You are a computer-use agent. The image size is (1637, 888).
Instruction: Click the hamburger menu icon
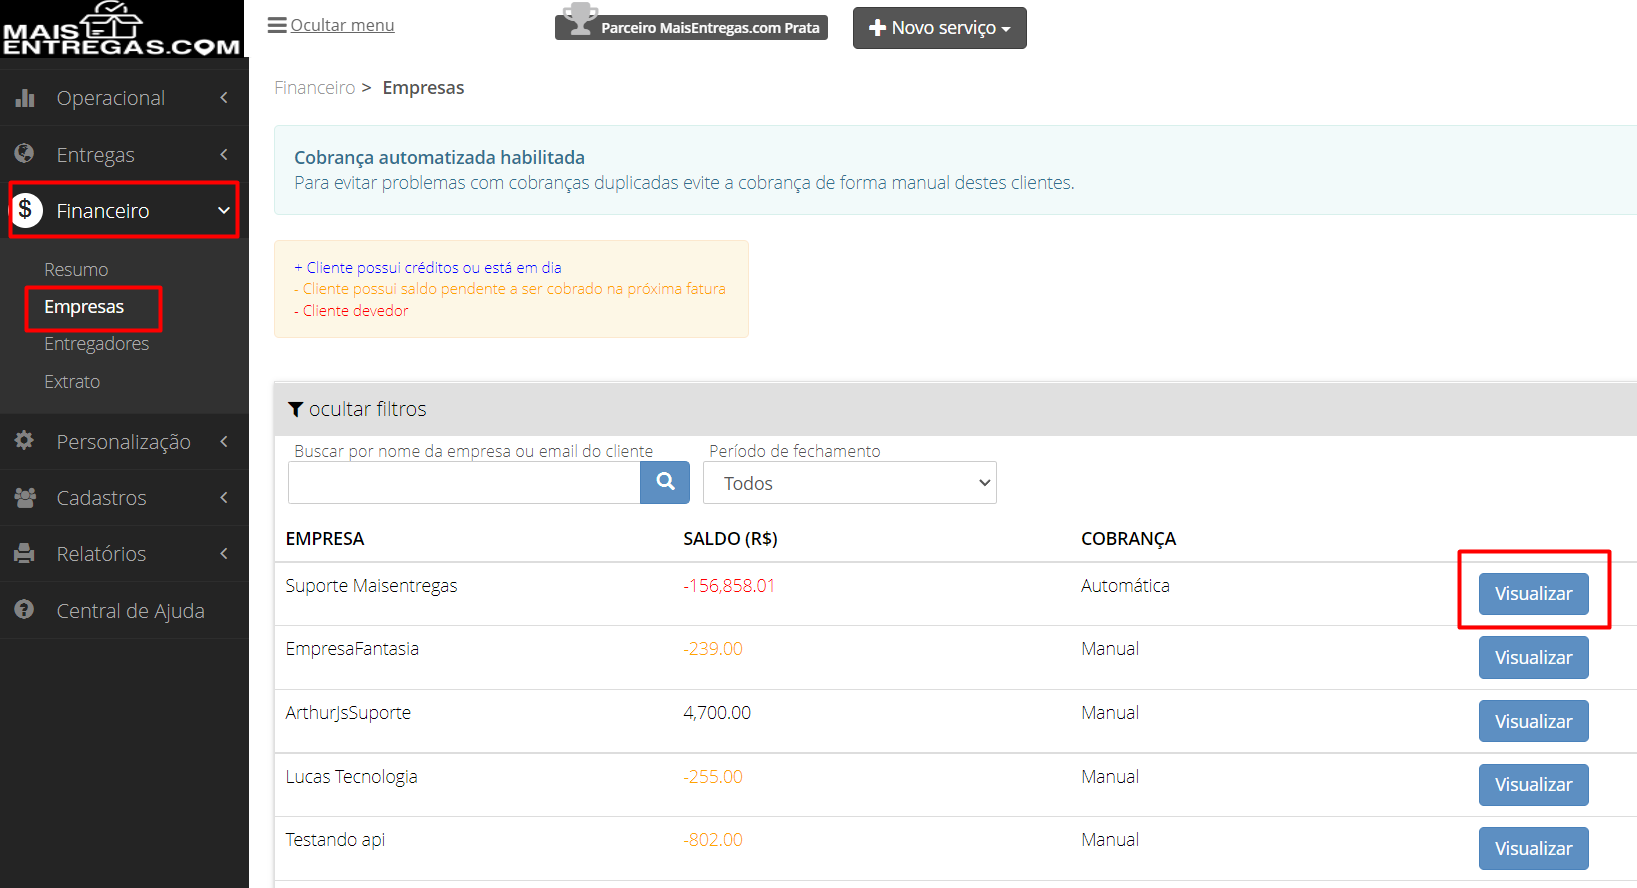point(277,25)
